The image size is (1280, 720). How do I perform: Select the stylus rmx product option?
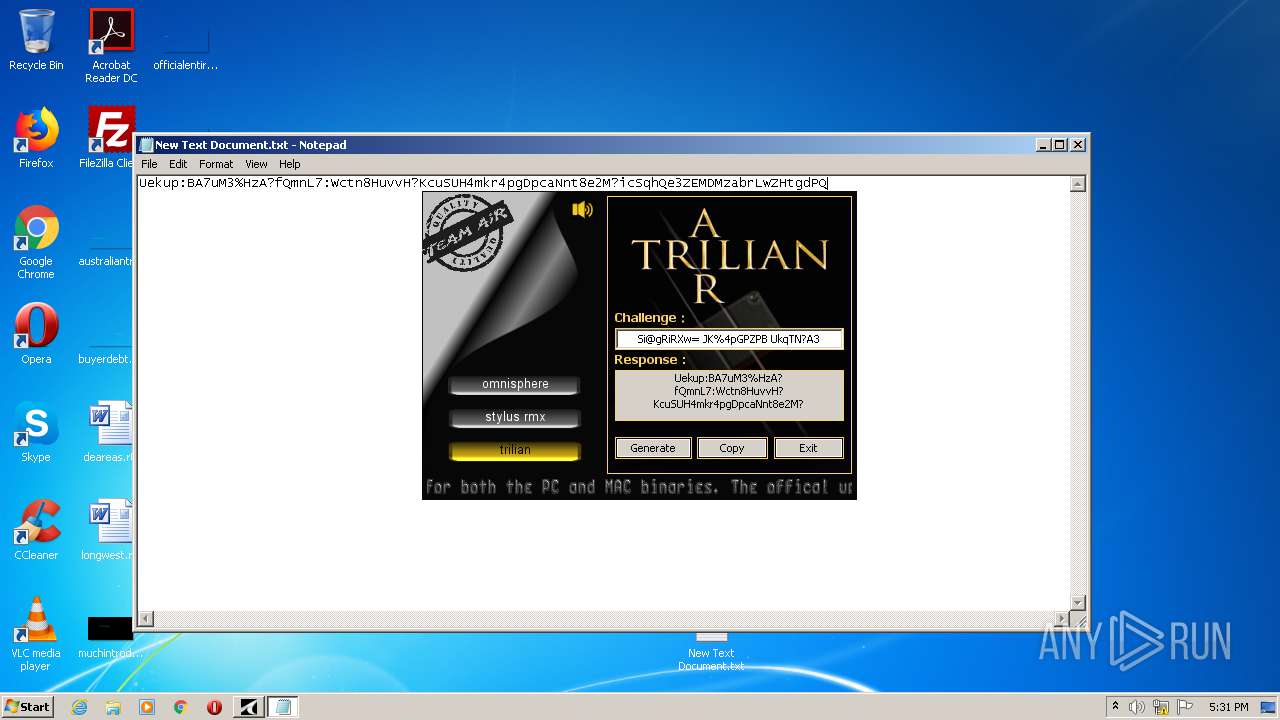tap(515, 417)
